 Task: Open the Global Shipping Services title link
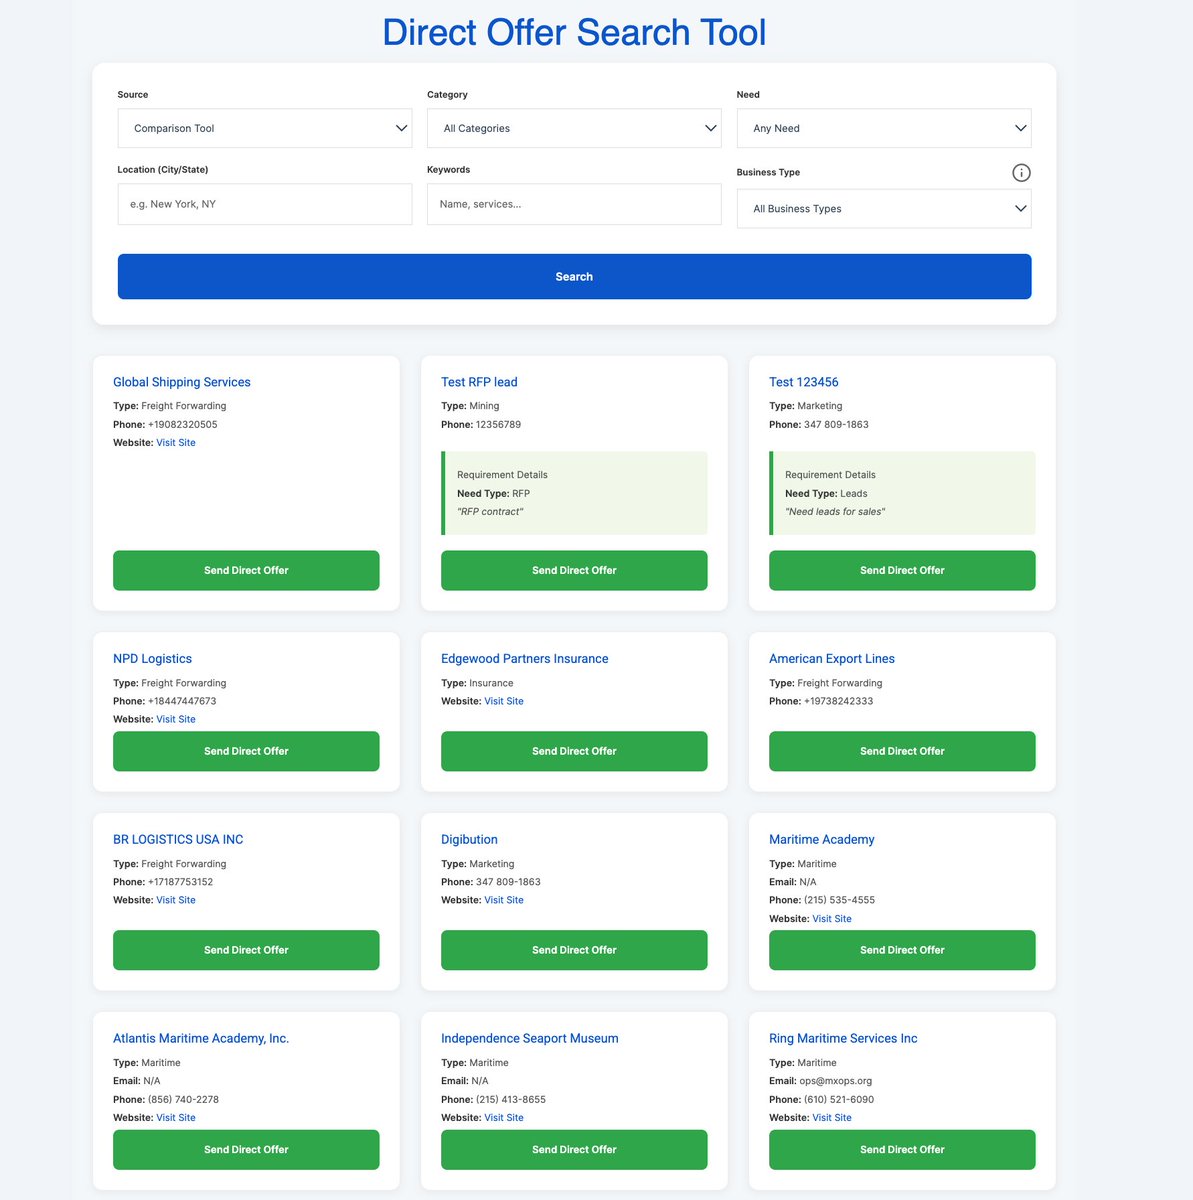[x=182, y=382]
